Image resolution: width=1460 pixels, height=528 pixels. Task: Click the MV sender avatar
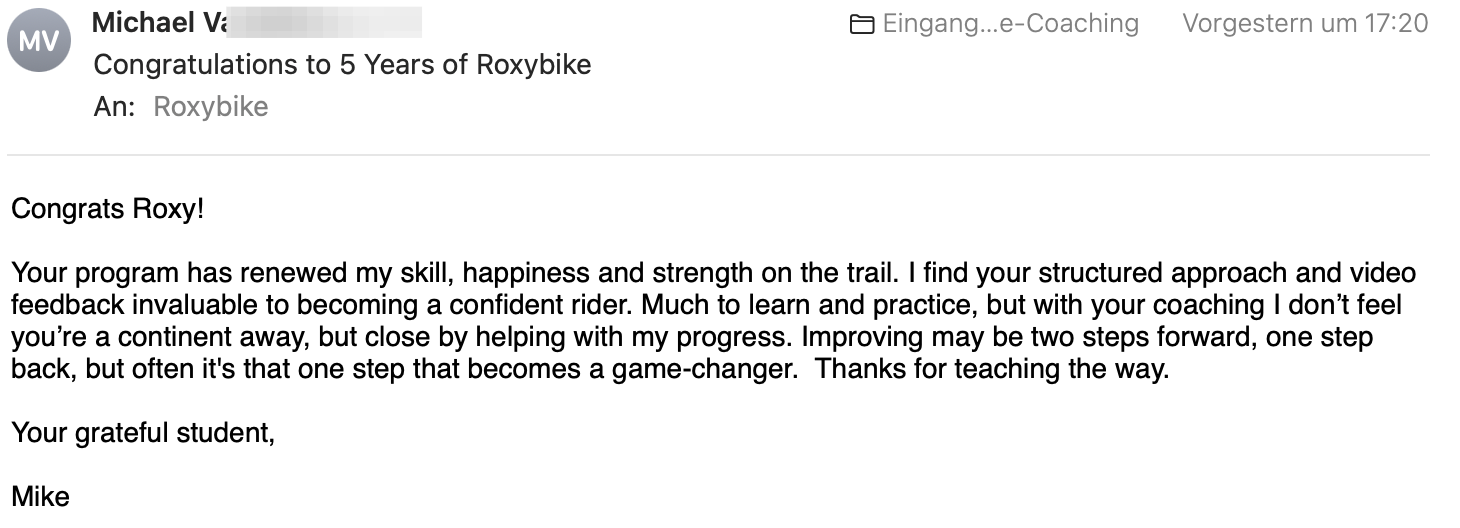[38, 40]
